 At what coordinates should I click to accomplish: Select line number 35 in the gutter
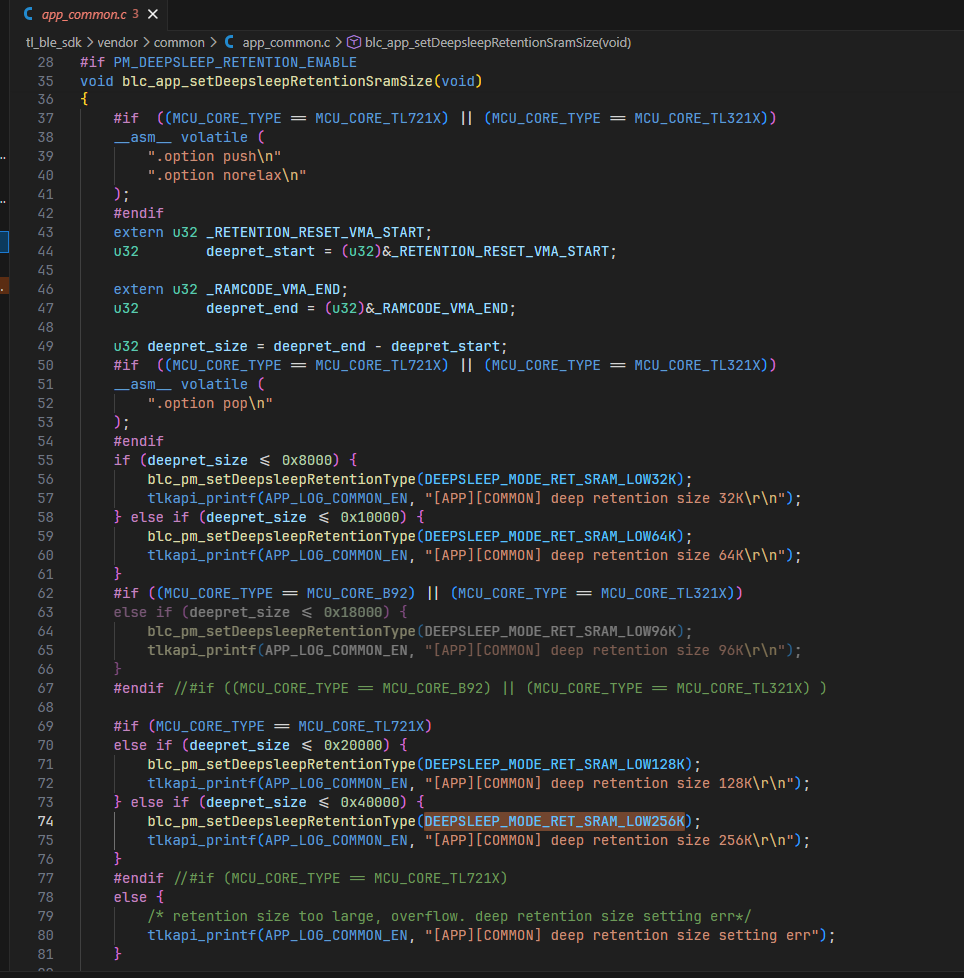pyautogui.click(x=46, y=81)
